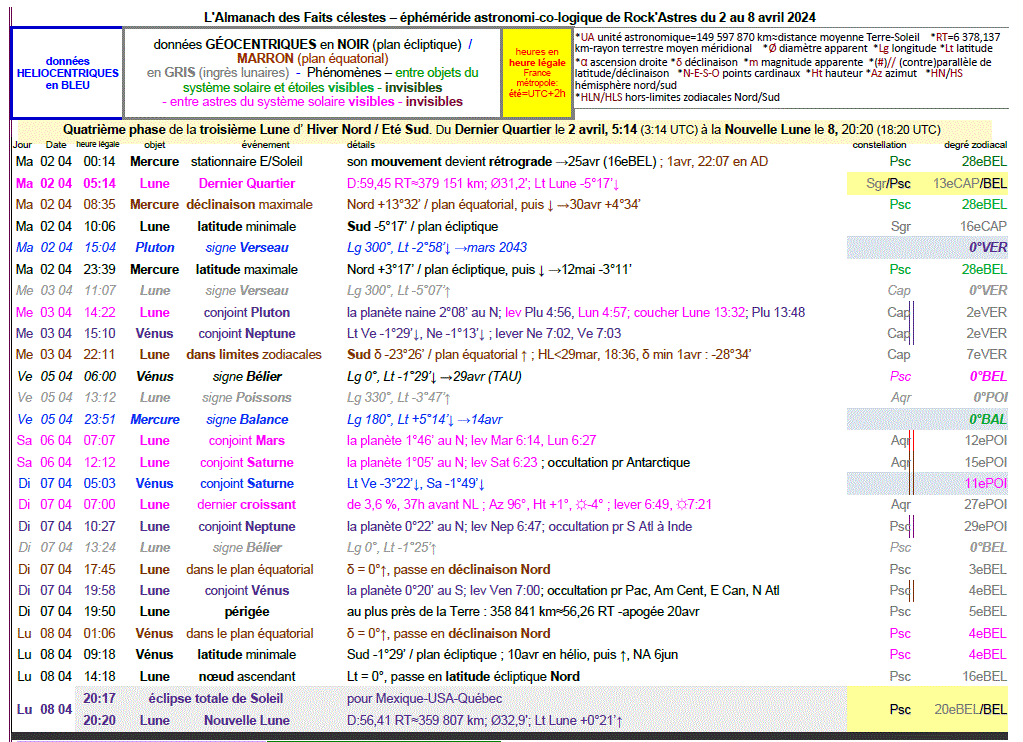Image resolution: width=1023 pixels, height=742 pixels.
Task: Select the blue "signe Balance" event
Action: pos(247,420)
